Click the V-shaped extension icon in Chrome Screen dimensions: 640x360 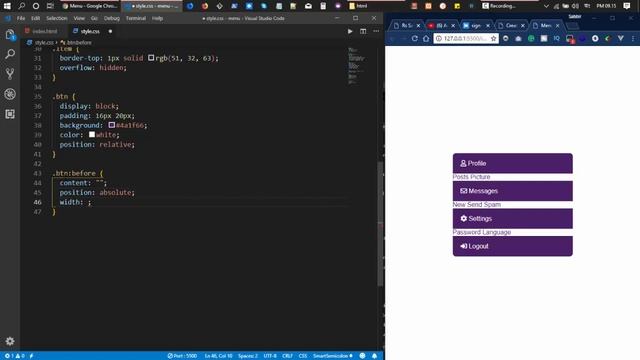pyautogui.click(x=621, y=38)
